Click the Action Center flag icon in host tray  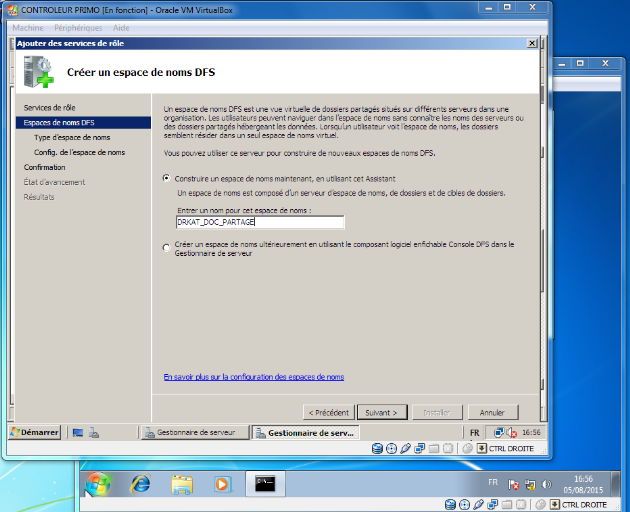[x=513, y=485]
